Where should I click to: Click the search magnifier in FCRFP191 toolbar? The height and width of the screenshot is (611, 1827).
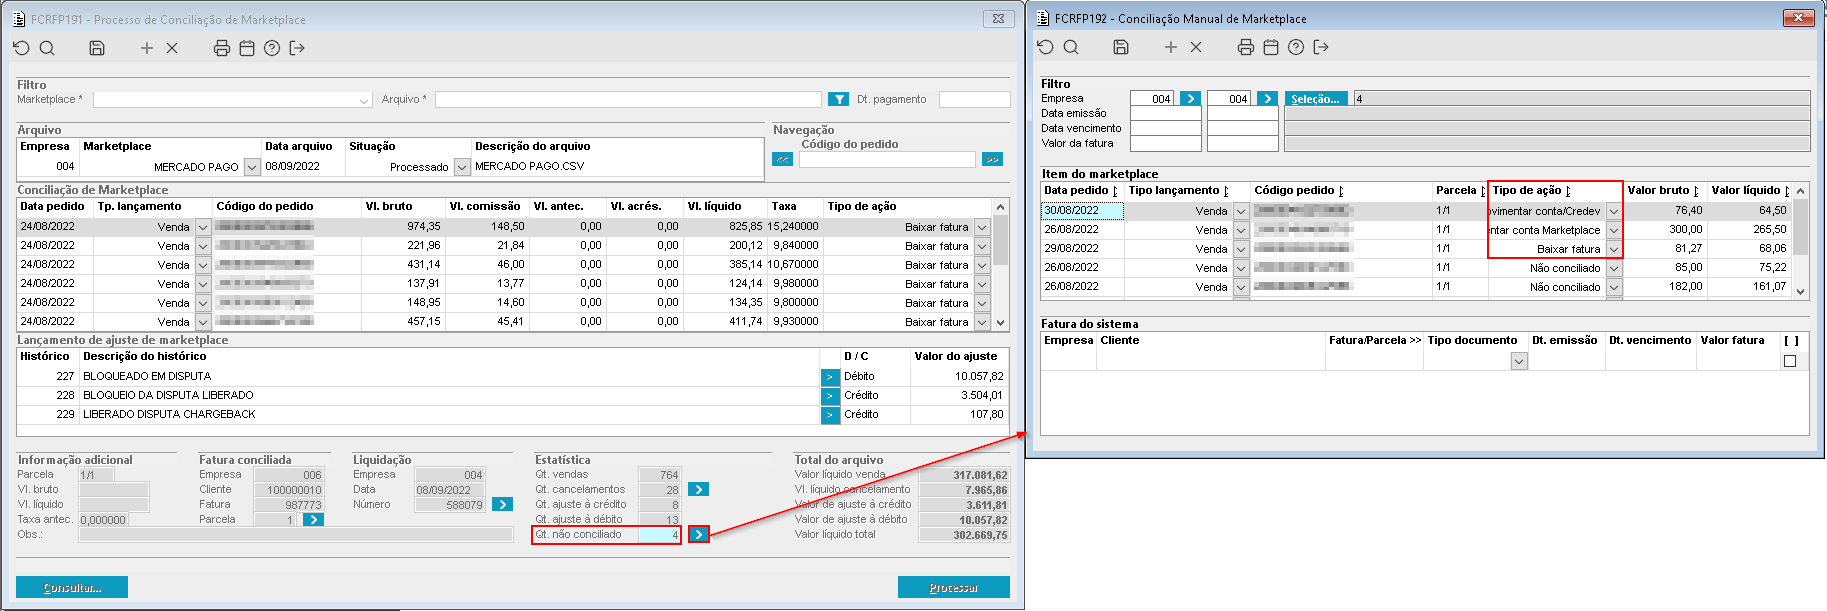coord(47,48)
